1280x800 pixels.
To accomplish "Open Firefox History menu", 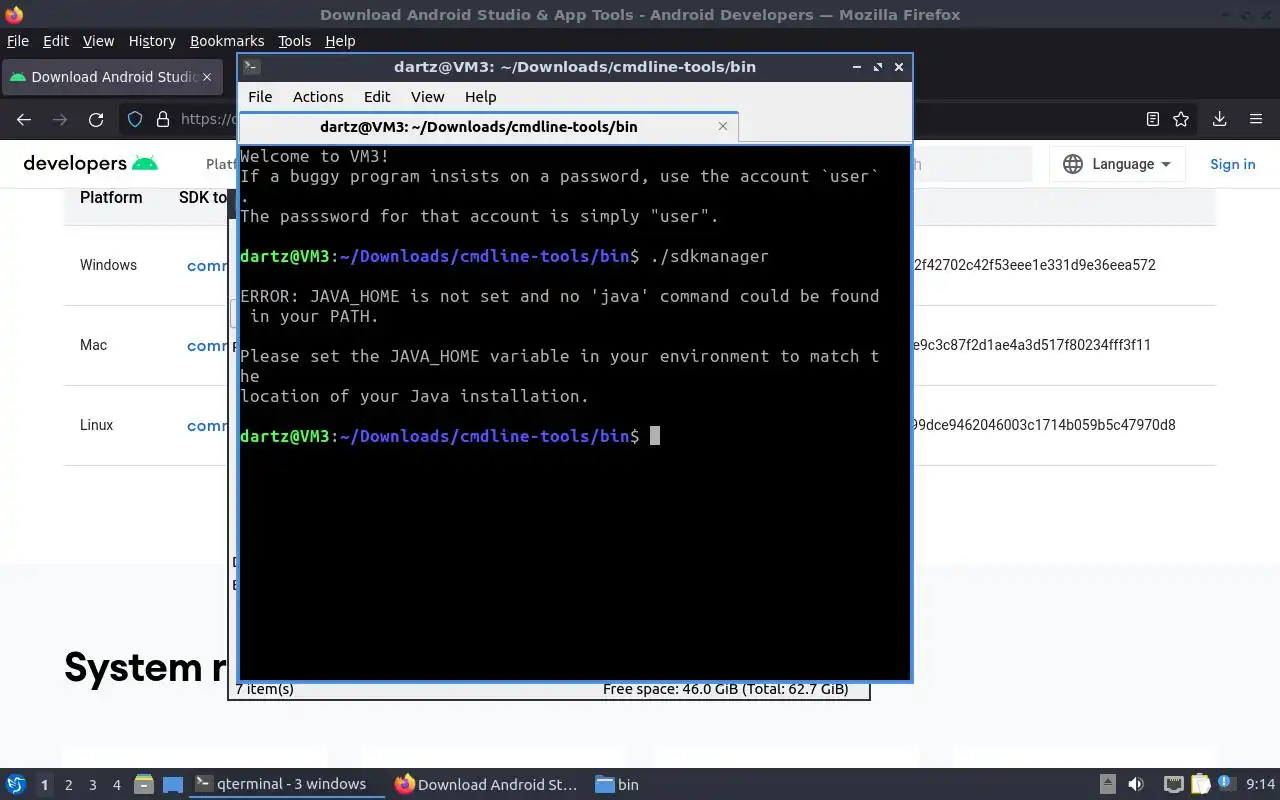I will coord(152,41).
